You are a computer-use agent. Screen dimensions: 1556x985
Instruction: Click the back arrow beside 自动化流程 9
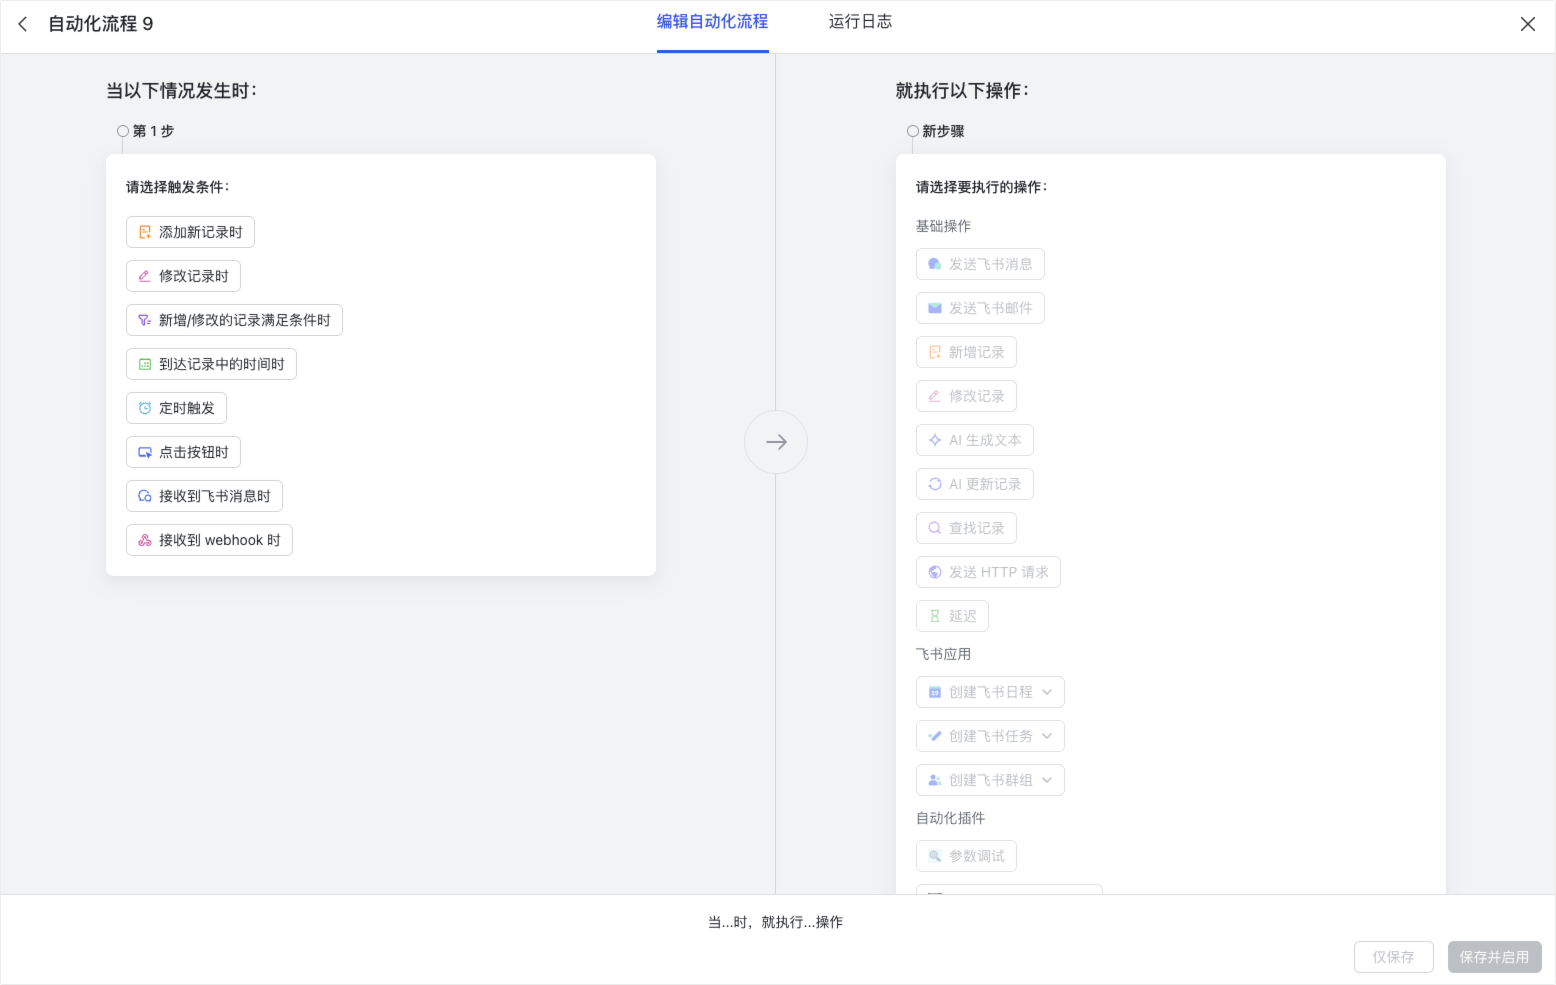(x=23, y=24)
